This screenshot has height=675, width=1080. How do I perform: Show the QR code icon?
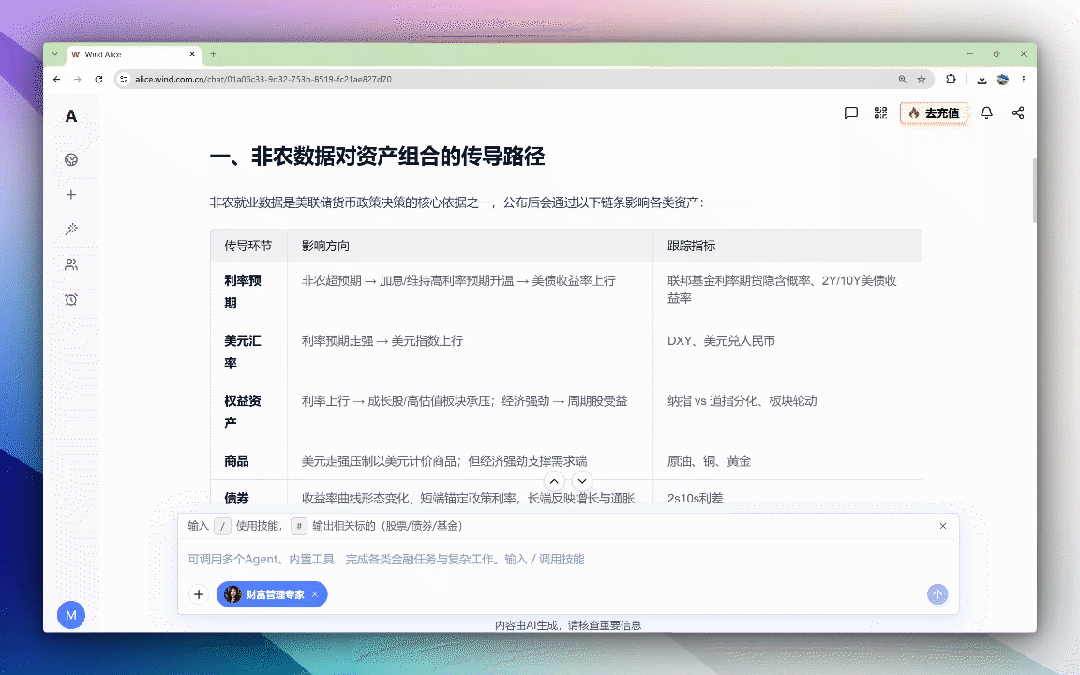[881, 113]
